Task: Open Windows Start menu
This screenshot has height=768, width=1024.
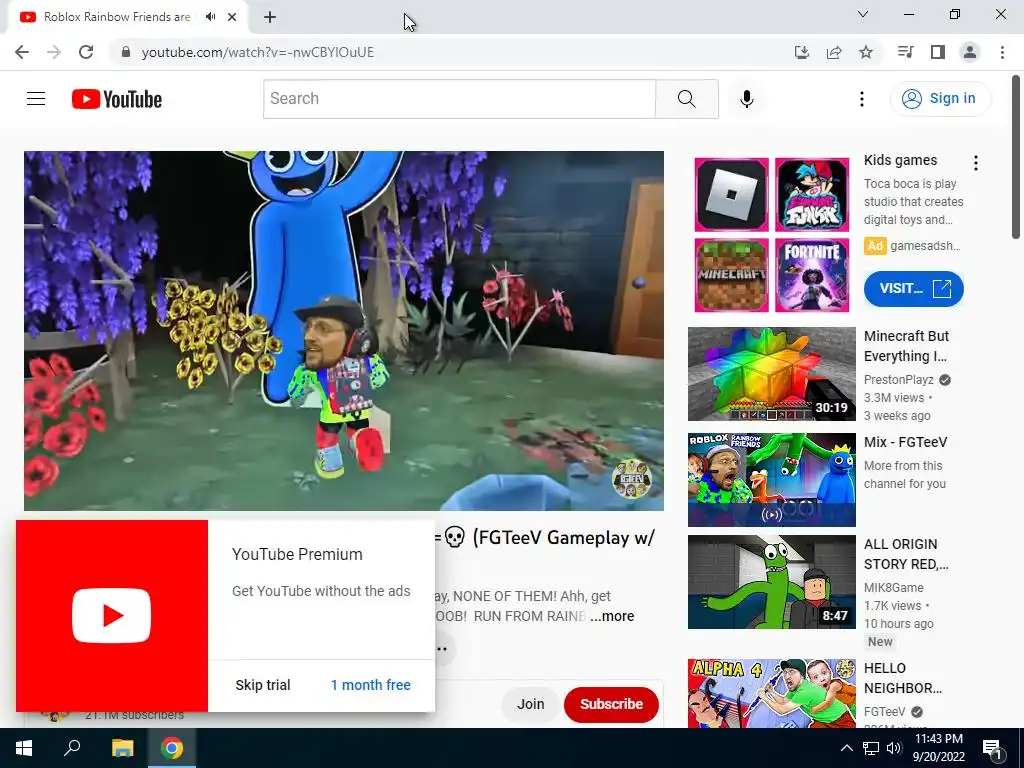Action: [x=24, y=748]
